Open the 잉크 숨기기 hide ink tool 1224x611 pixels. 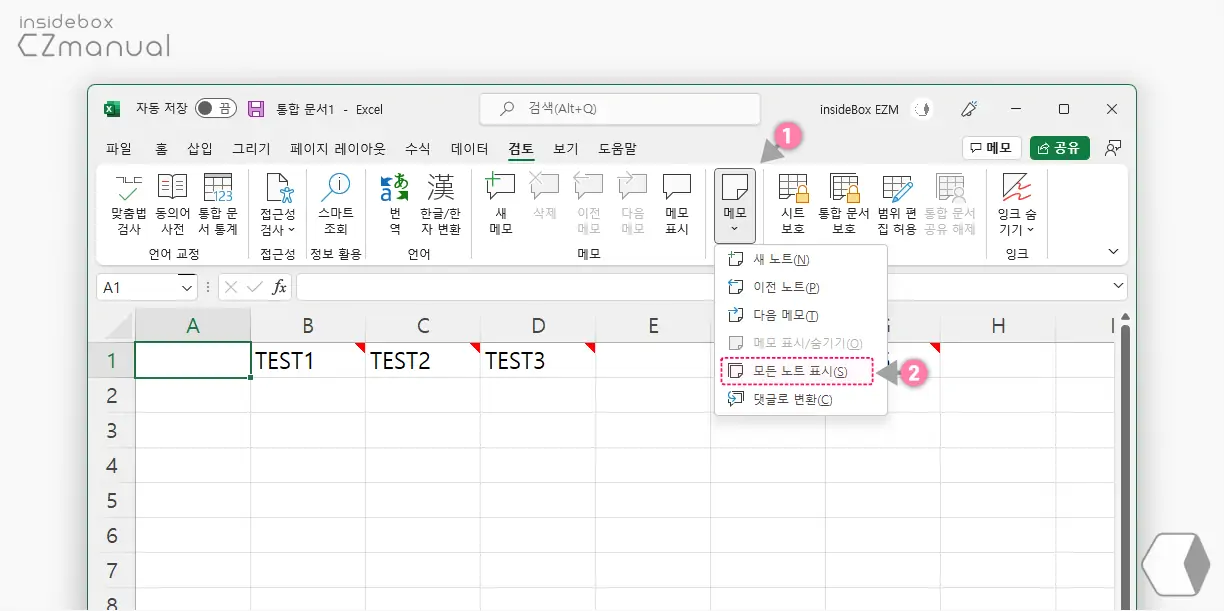pos(1017,204)
